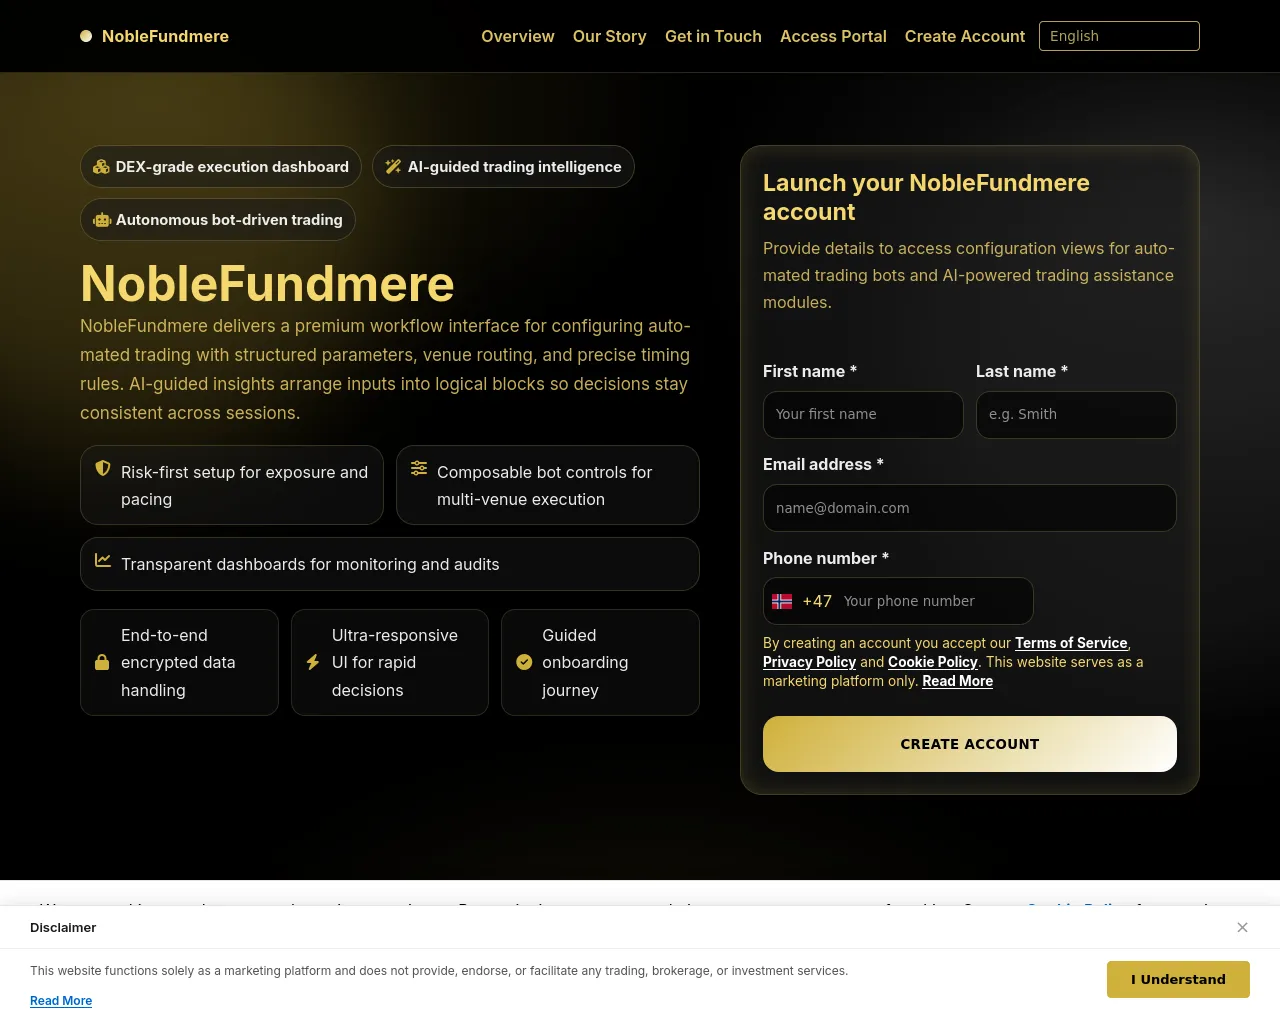Focus the Email address input field
Screen dimensions: 1280x1024
pyautogui.click(x=970, y=508)
